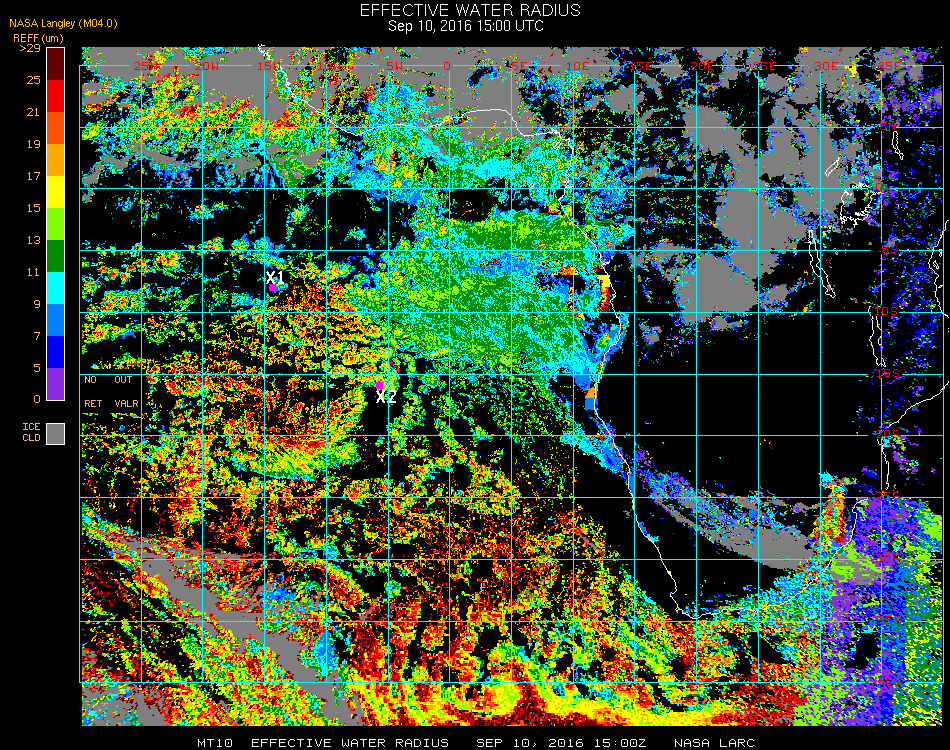
Task: Click the 'Sep 10, 2016 15:00 UTC' subtitle
Action: tap(466, 26)
